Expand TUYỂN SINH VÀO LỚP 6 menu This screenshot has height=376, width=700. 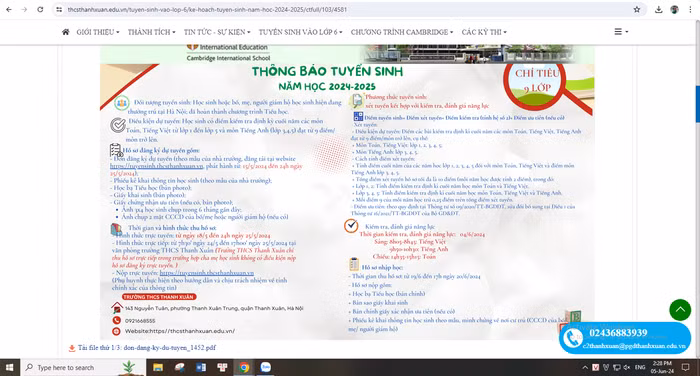point(300,32)
